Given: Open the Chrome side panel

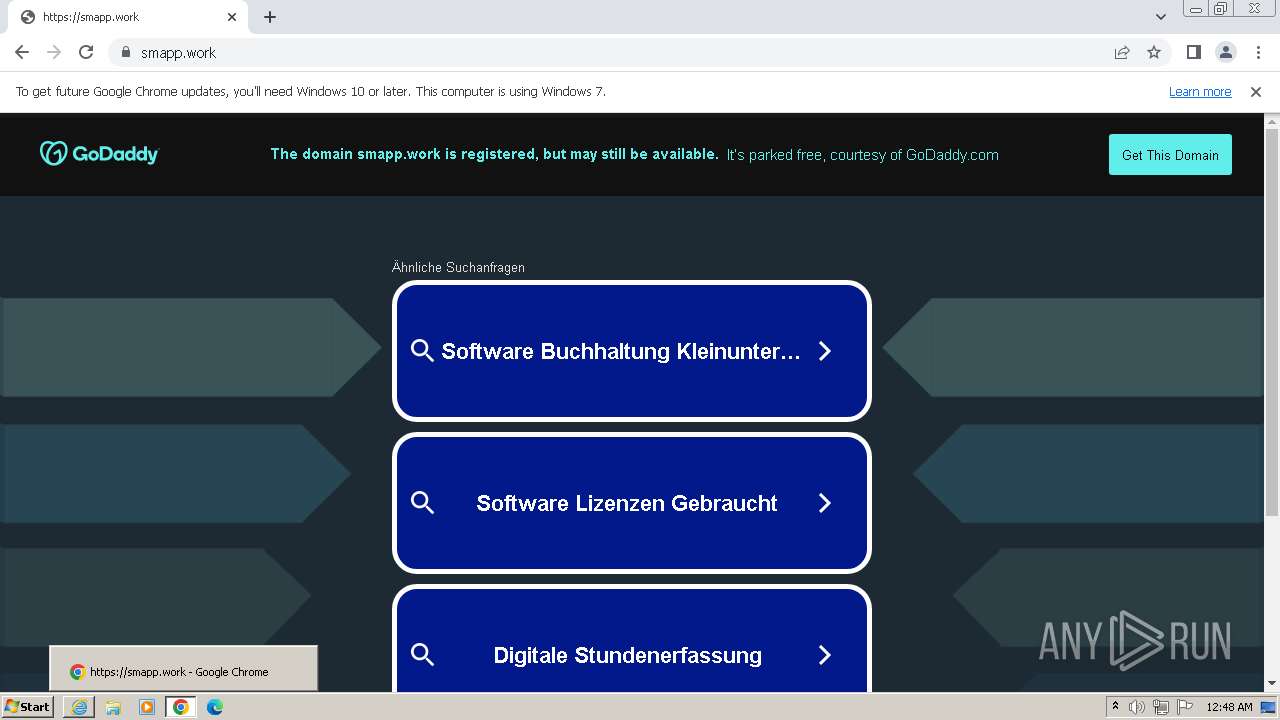Looking at the screenshot, I should pyautogui.click(x=1193, y=52).
